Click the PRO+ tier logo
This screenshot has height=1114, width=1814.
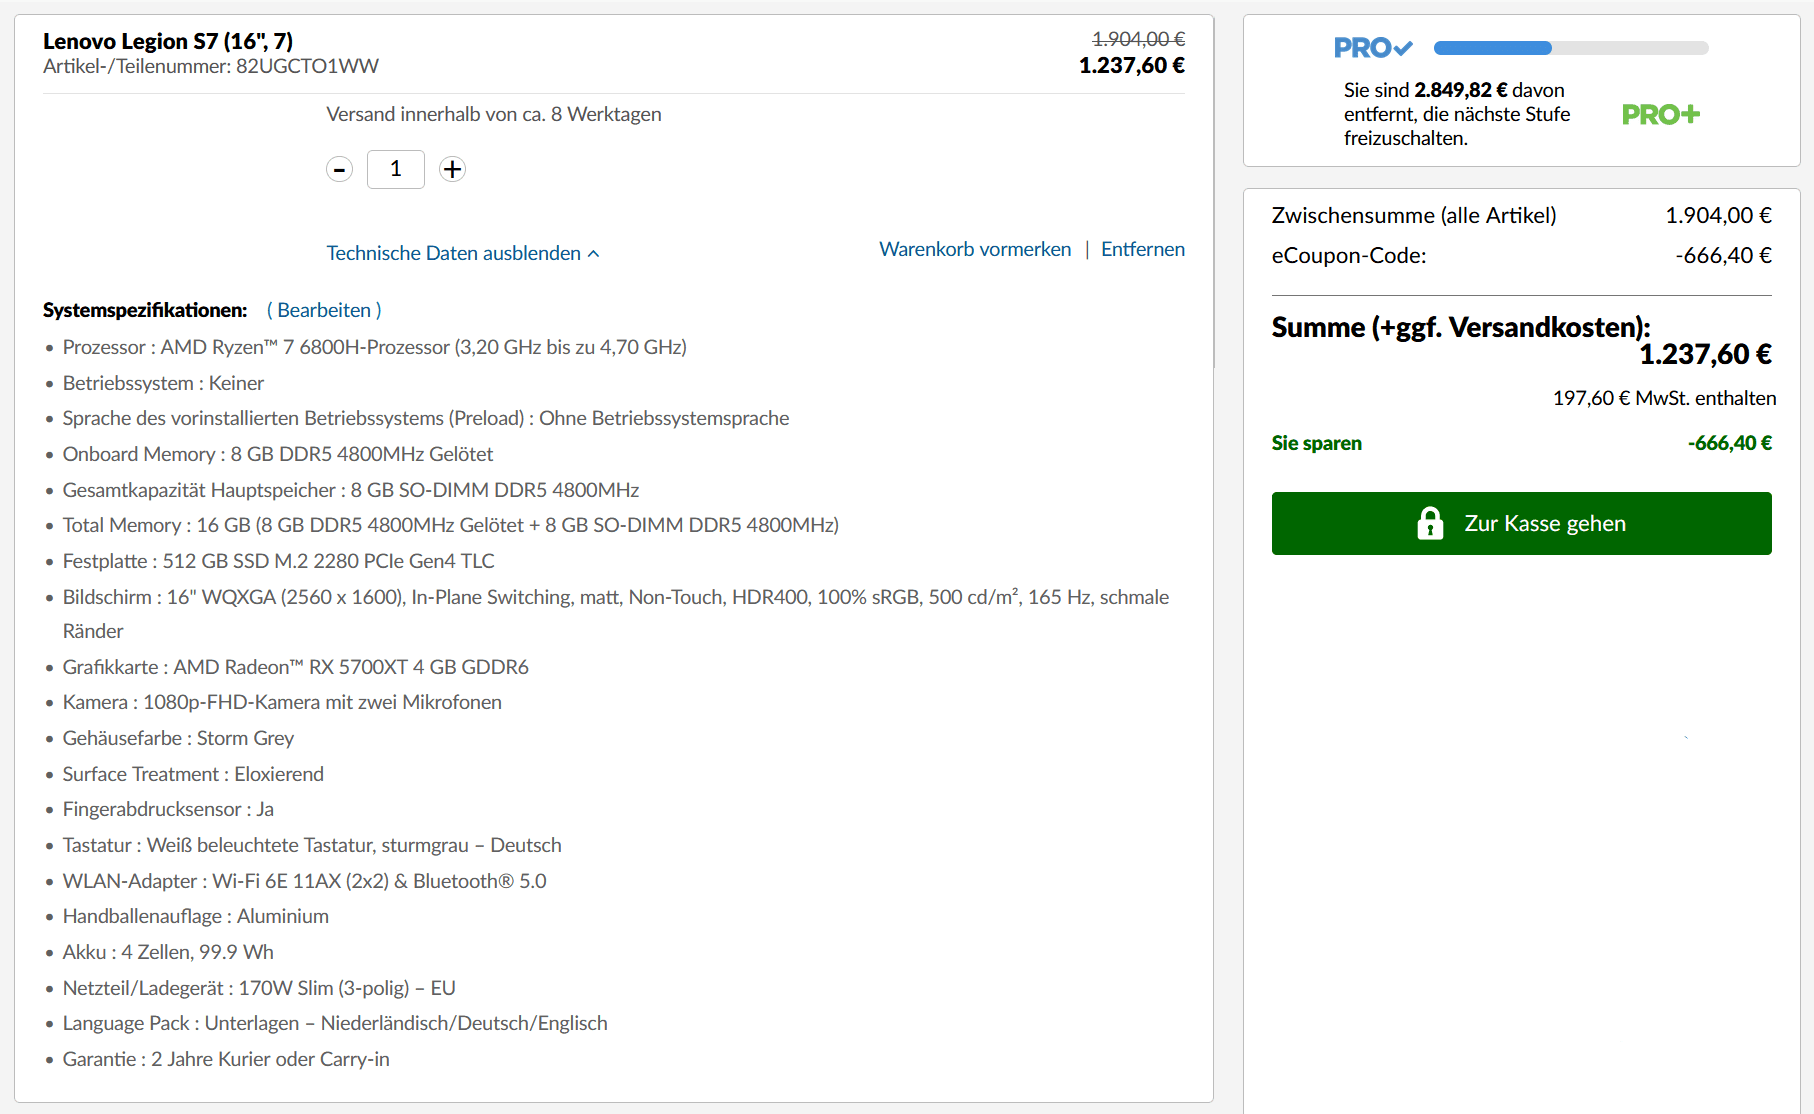click(1661, 114)
